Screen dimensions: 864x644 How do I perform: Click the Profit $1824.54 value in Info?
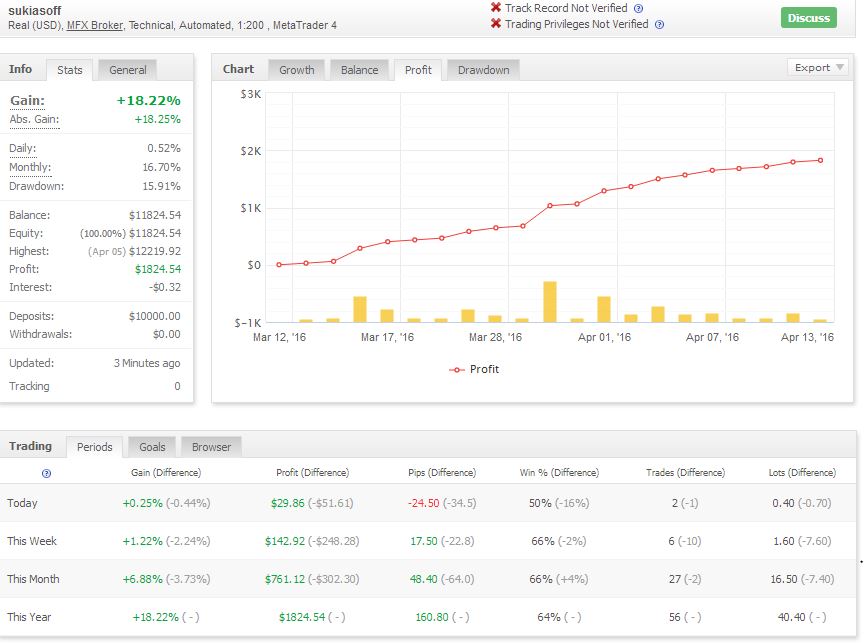click(158, 269)
